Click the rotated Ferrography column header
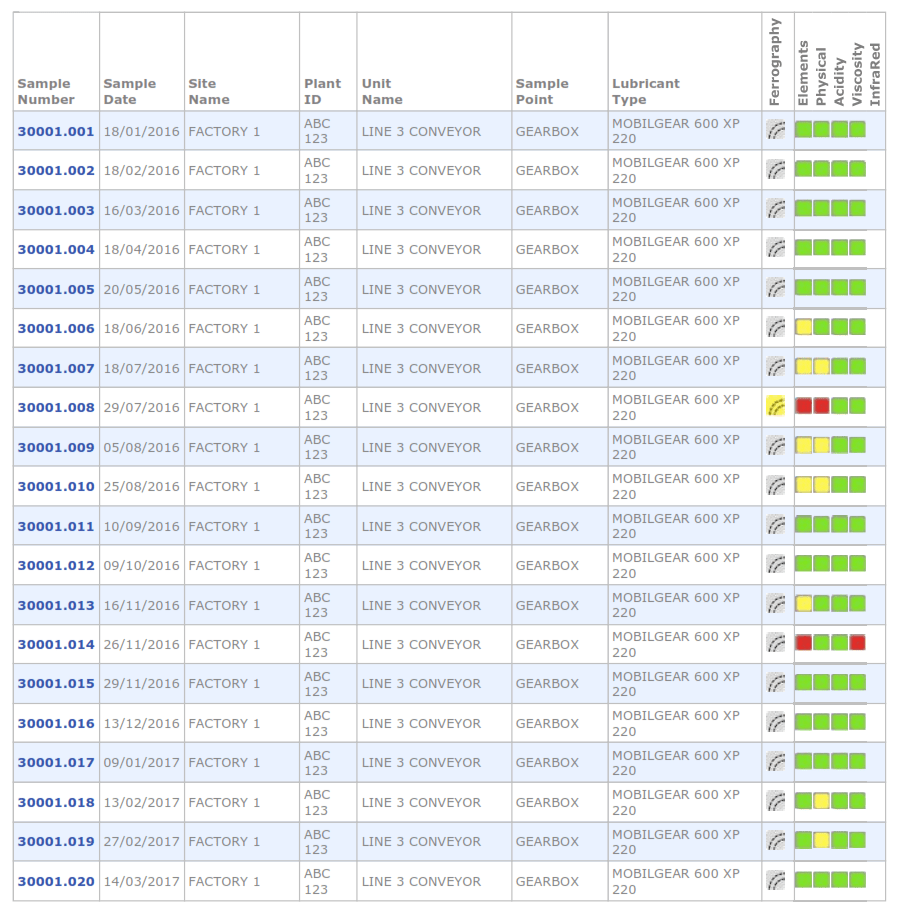 click(x=775, y=61)
